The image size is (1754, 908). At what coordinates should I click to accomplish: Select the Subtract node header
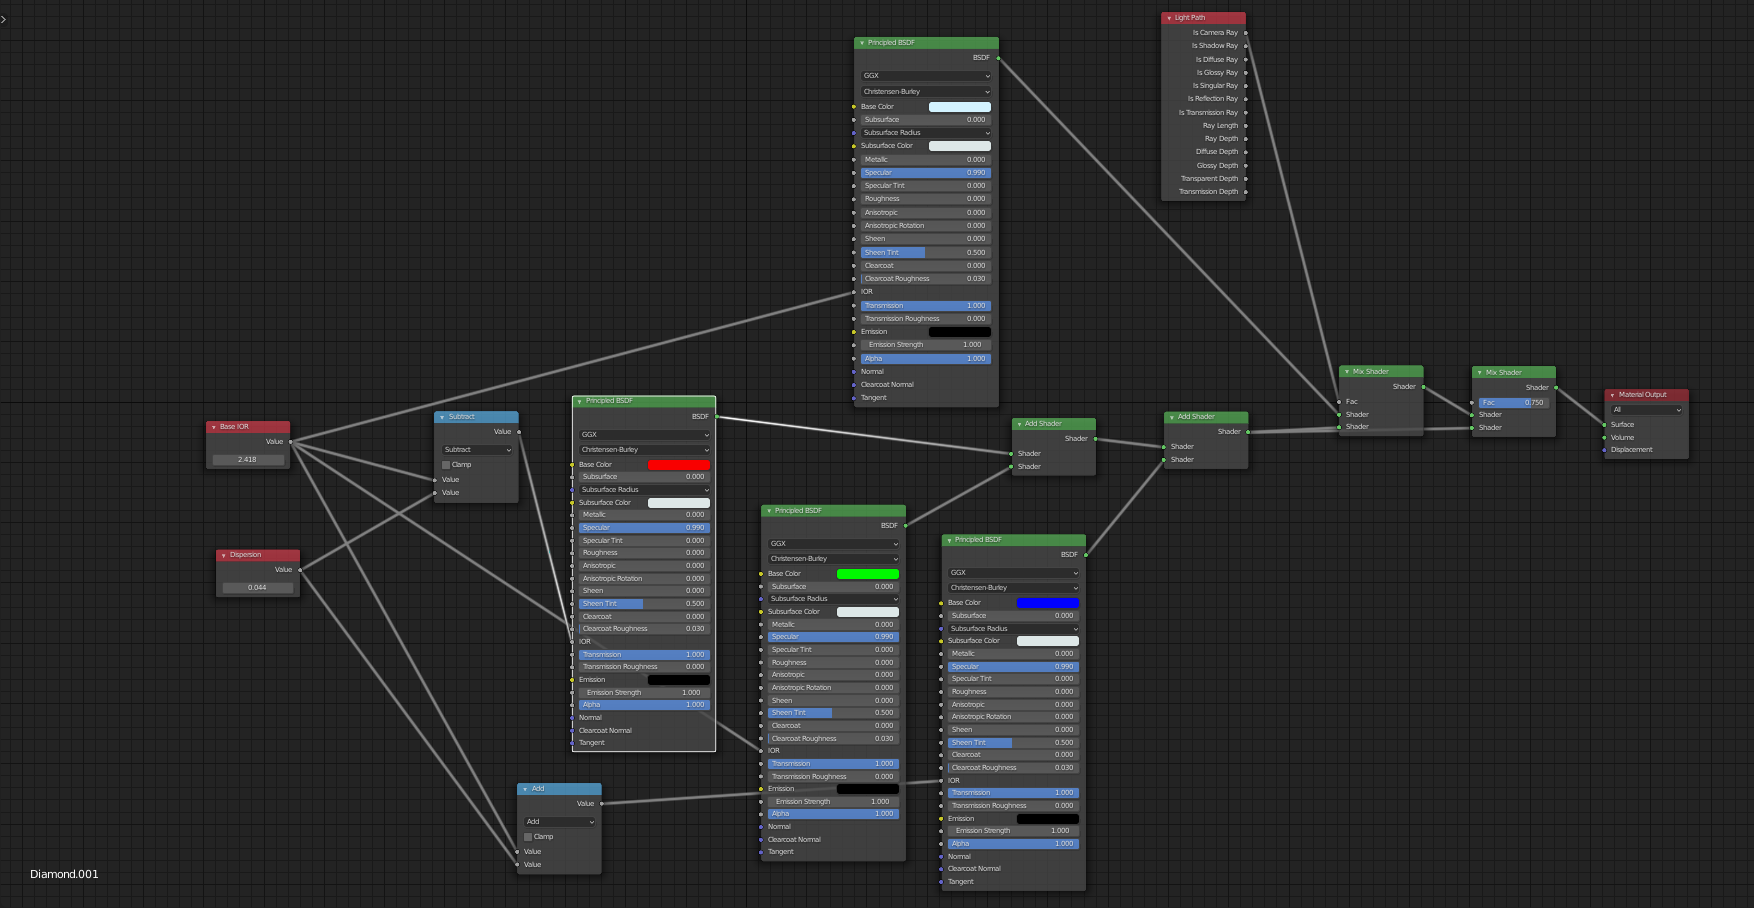pyautogui.click(x=476, y=417)
